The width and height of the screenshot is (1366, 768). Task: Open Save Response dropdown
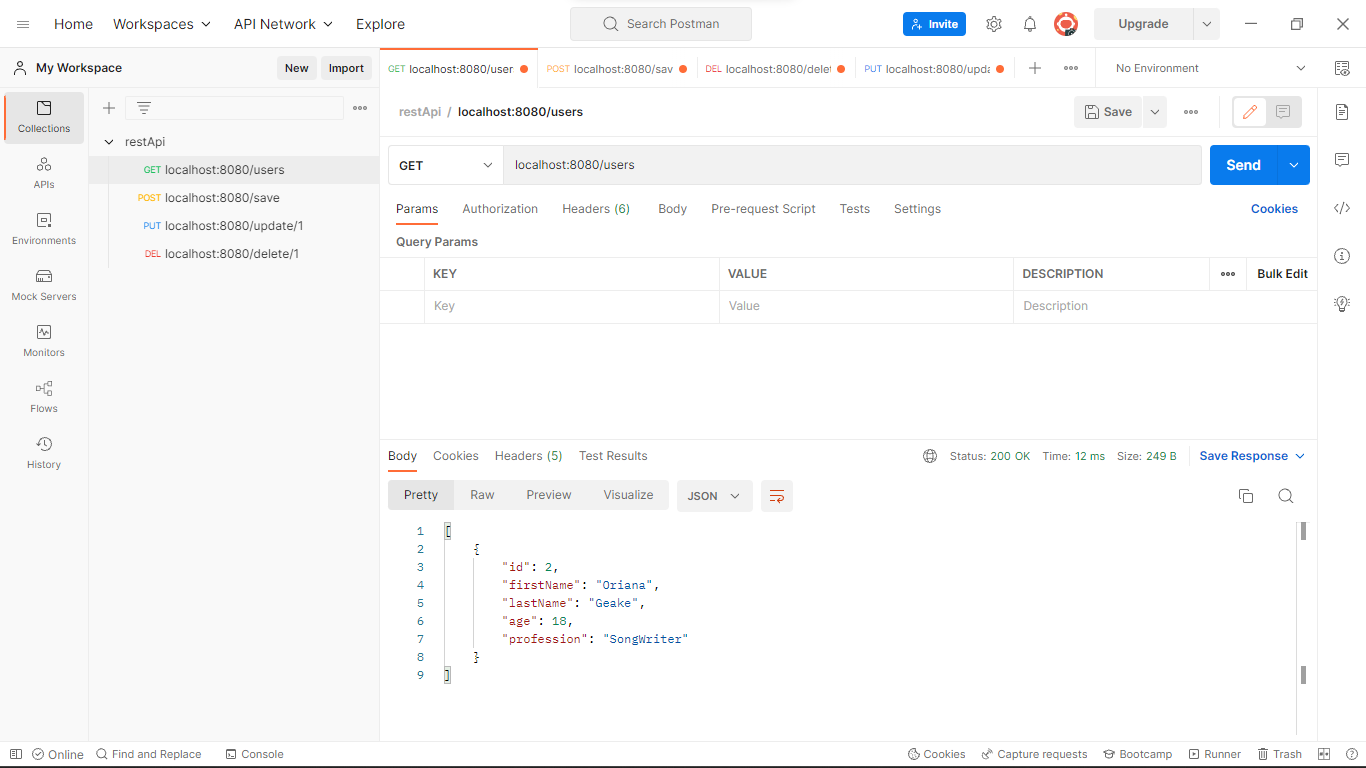click(x=1252, y=456)
